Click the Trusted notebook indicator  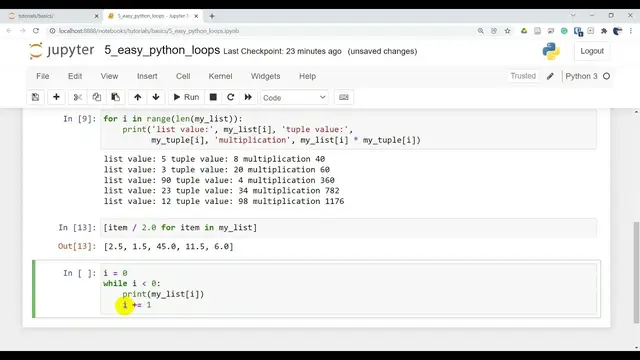pos(523,76)
